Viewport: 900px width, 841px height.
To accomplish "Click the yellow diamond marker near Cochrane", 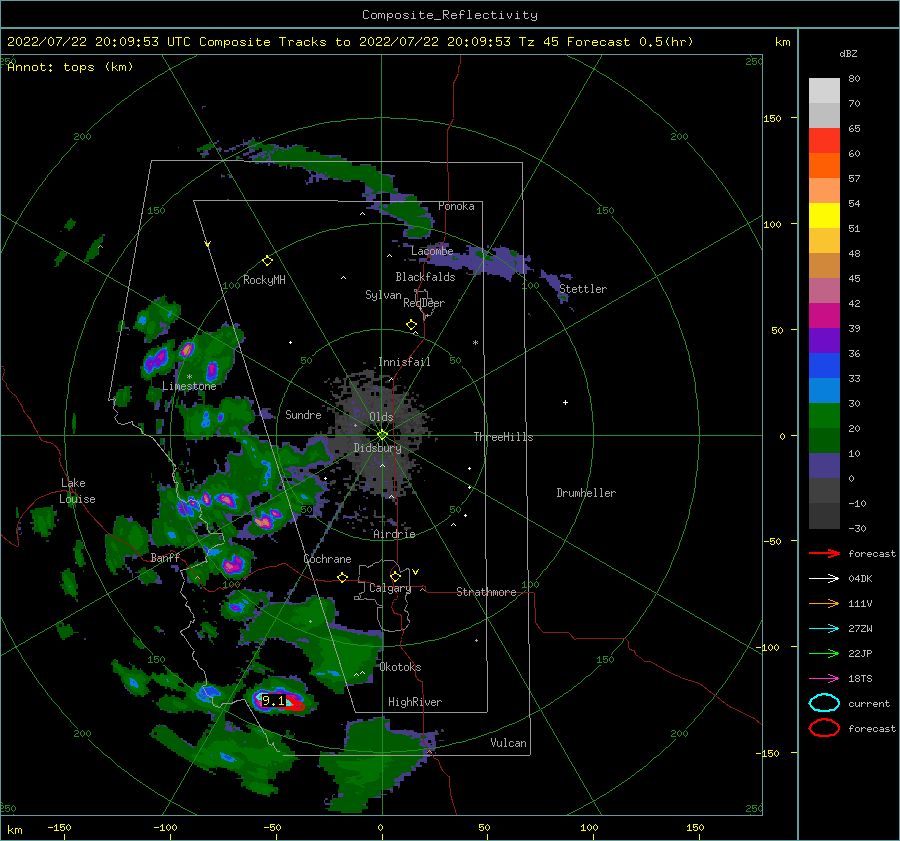I will pos(342,577).
